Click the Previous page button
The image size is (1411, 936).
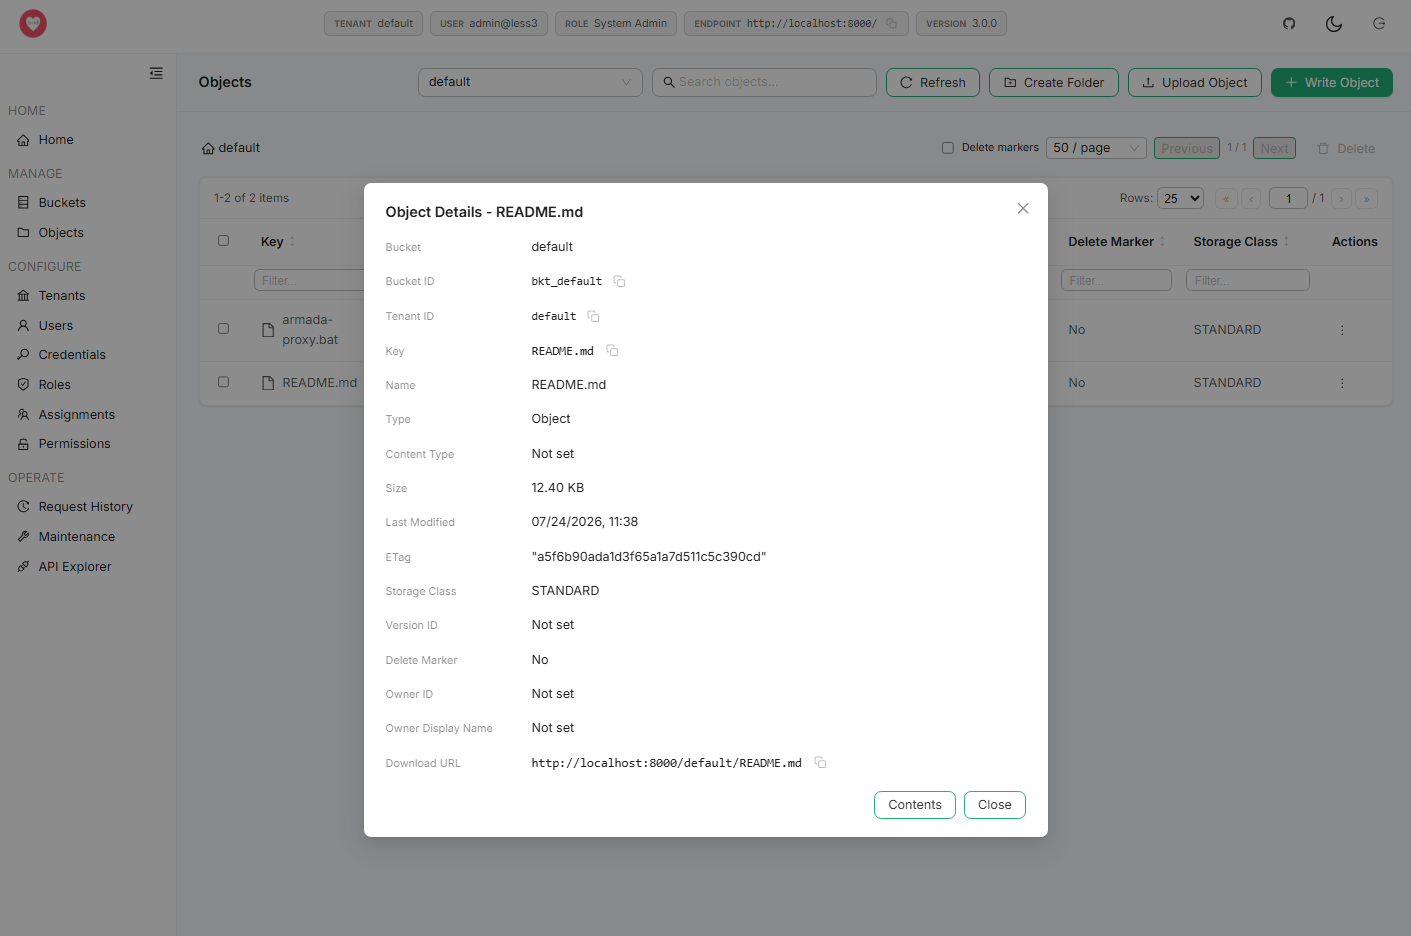1187,148
